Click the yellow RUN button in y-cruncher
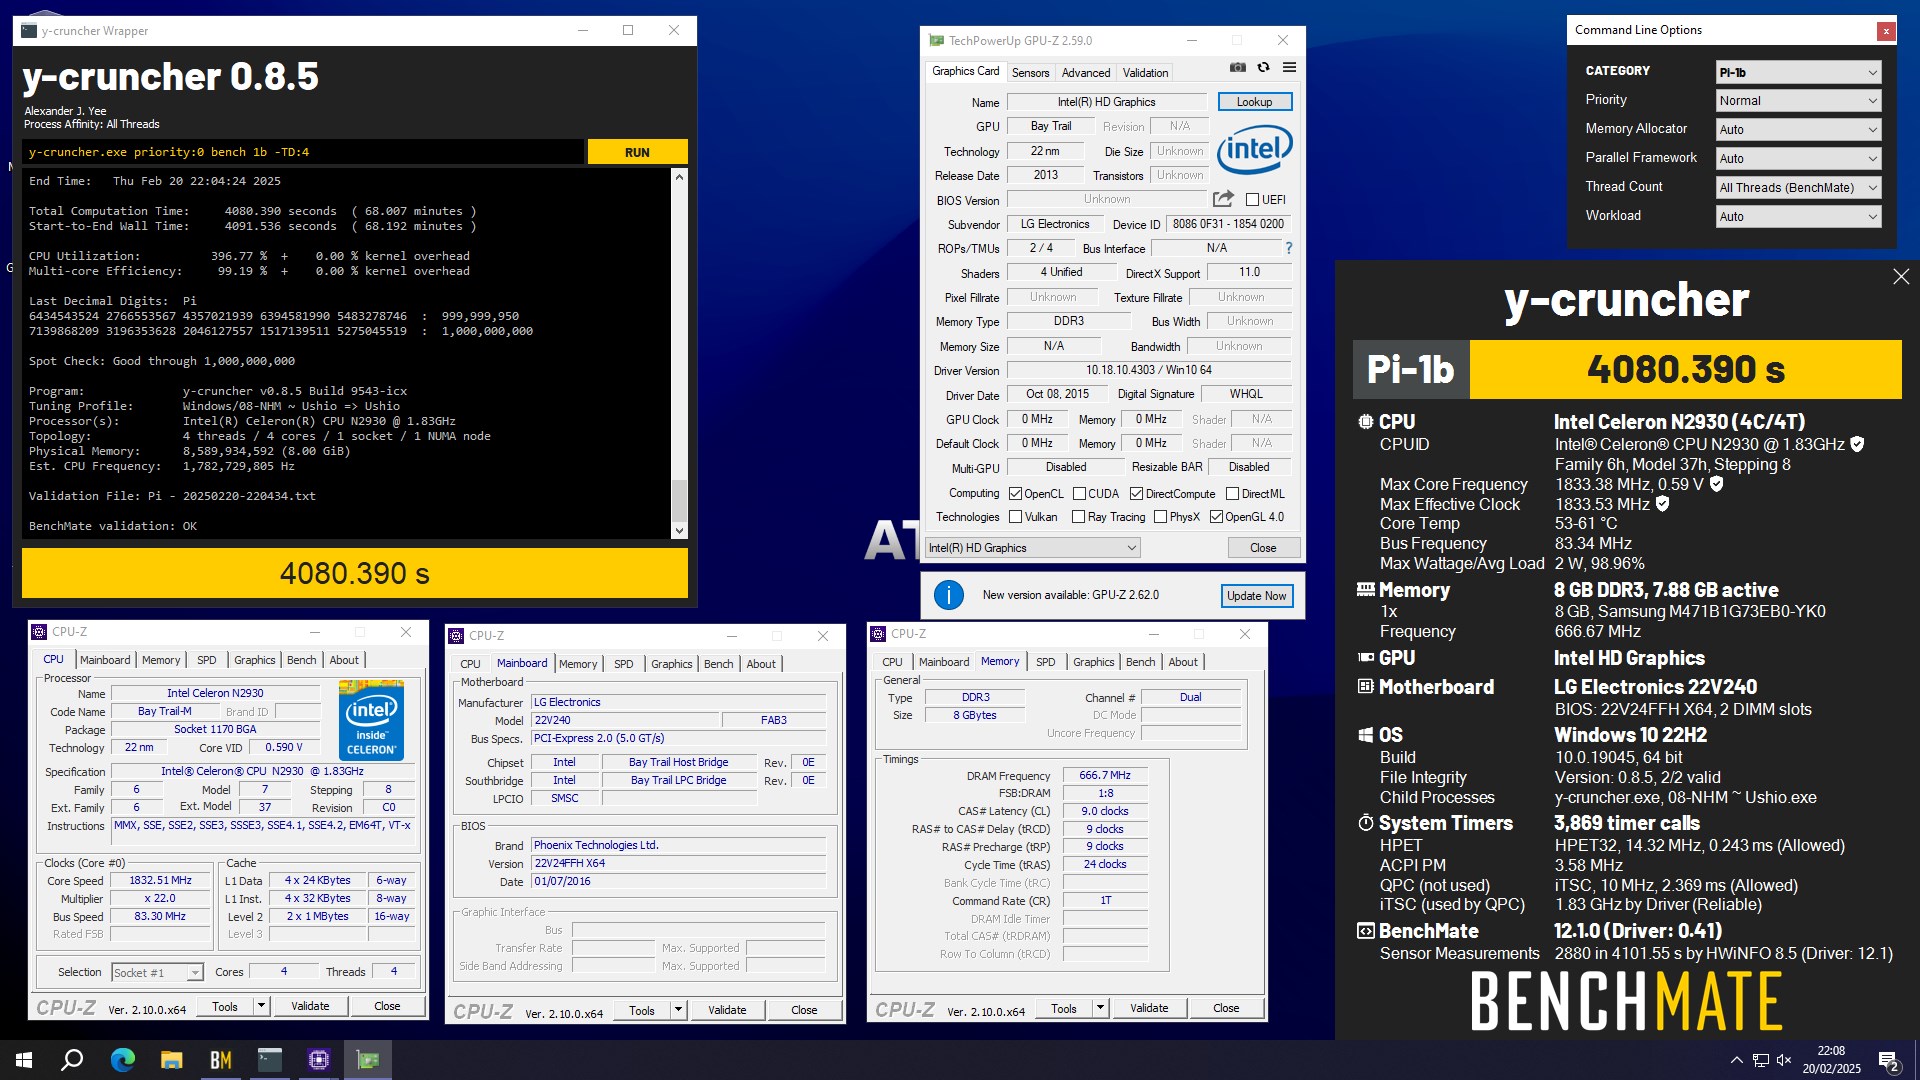 click(x=637, y=152)
